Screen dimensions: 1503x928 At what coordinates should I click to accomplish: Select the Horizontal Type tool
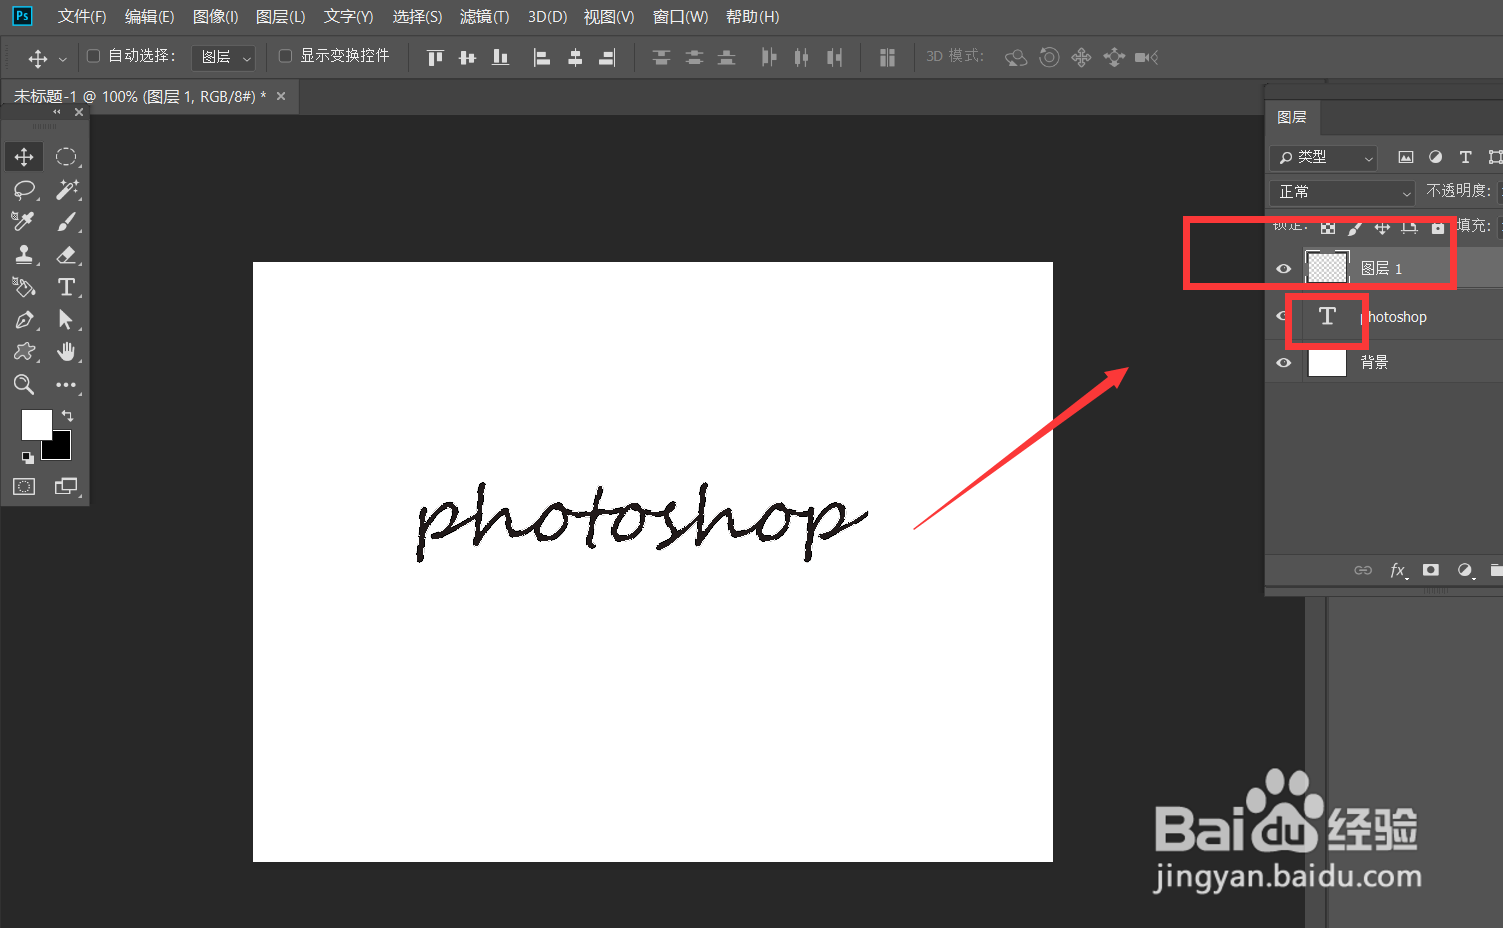pyautogui.click(x=66, y=287)
